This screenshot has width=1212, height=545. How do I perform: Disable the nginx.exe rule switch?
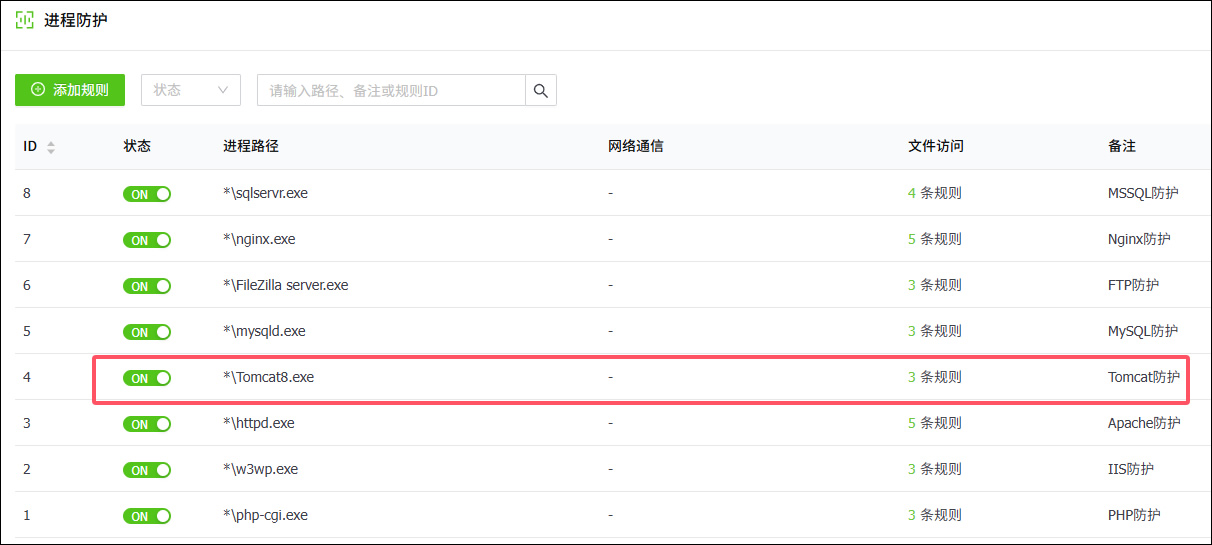coord(147,240)
